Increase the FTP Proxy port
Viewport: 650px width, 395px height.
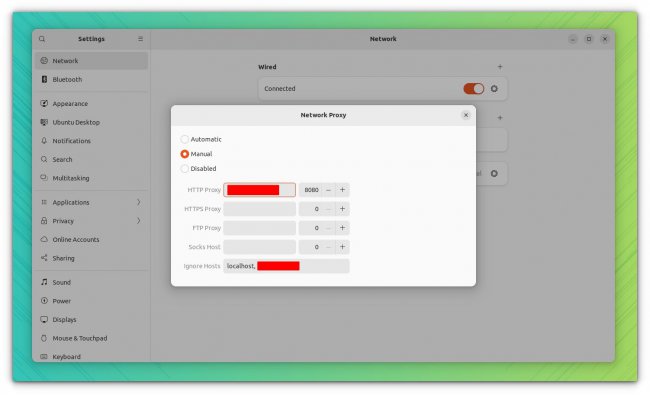(x=342, y=228)
